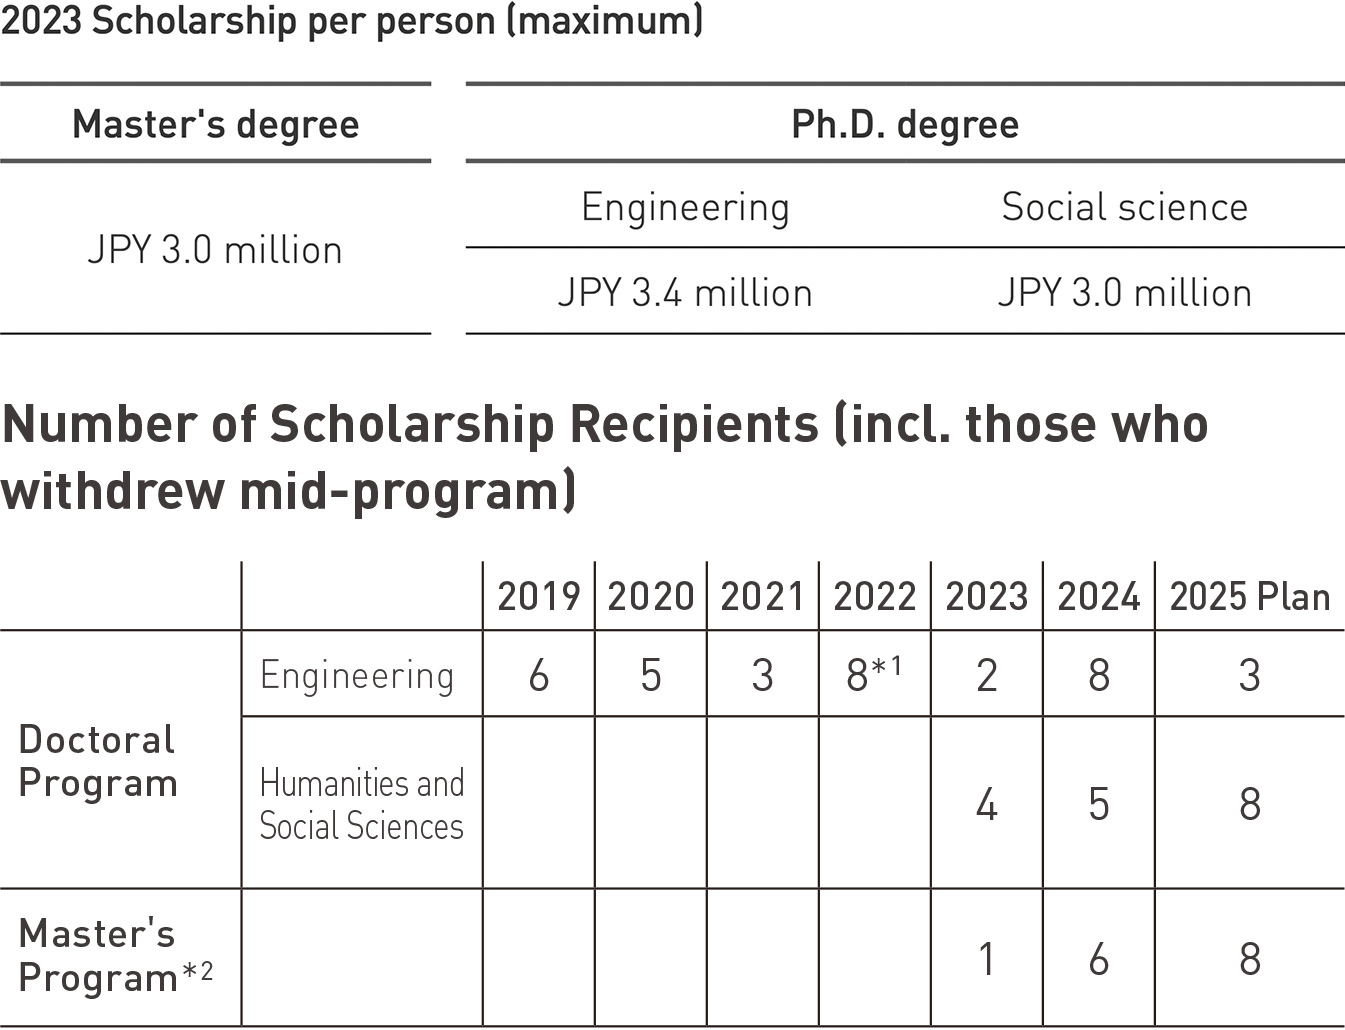1345x1030 pixels.
Task: Select the Ph.D. degree header
Action: (x=905, y=125)
